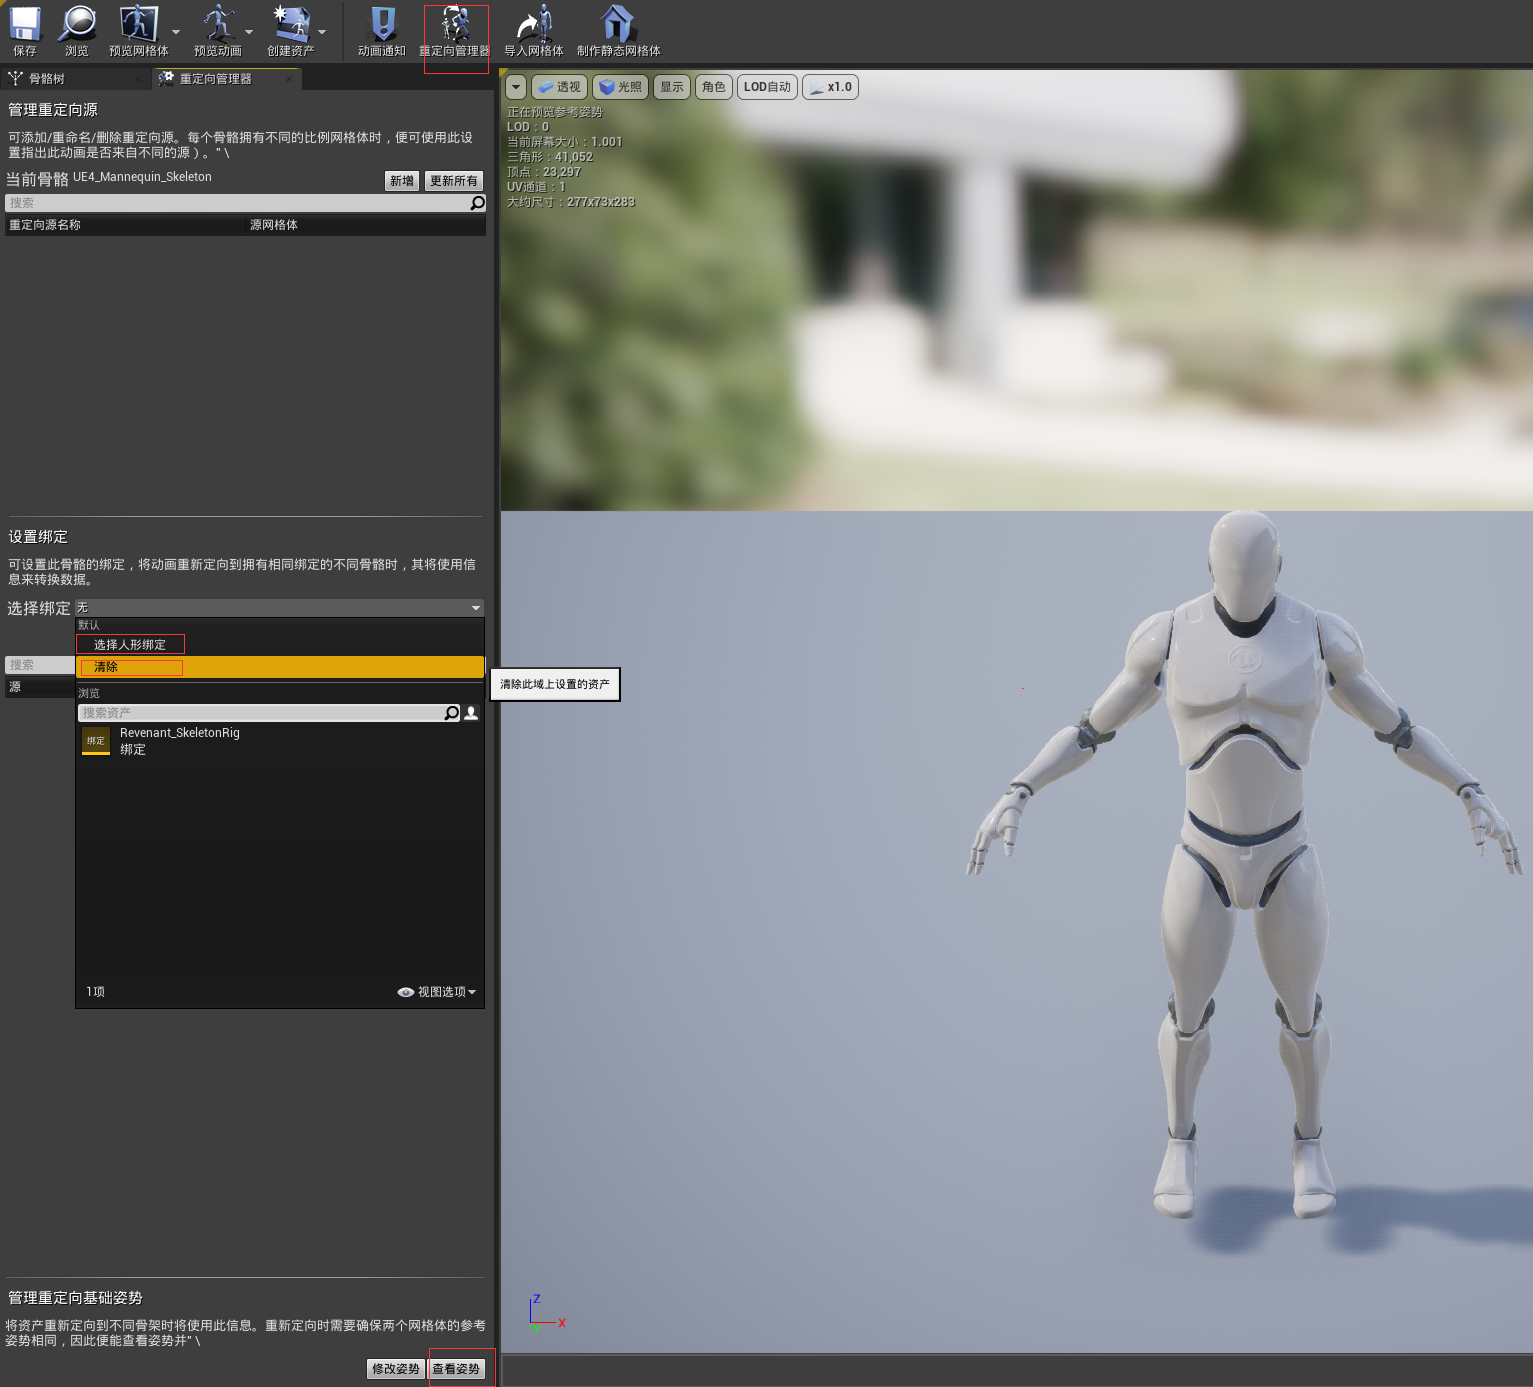The width and height of the screenshot is (1533, 1387).
Task: Switch to the 骨骼树 skeleton tree tab
Action: point(47,79)
